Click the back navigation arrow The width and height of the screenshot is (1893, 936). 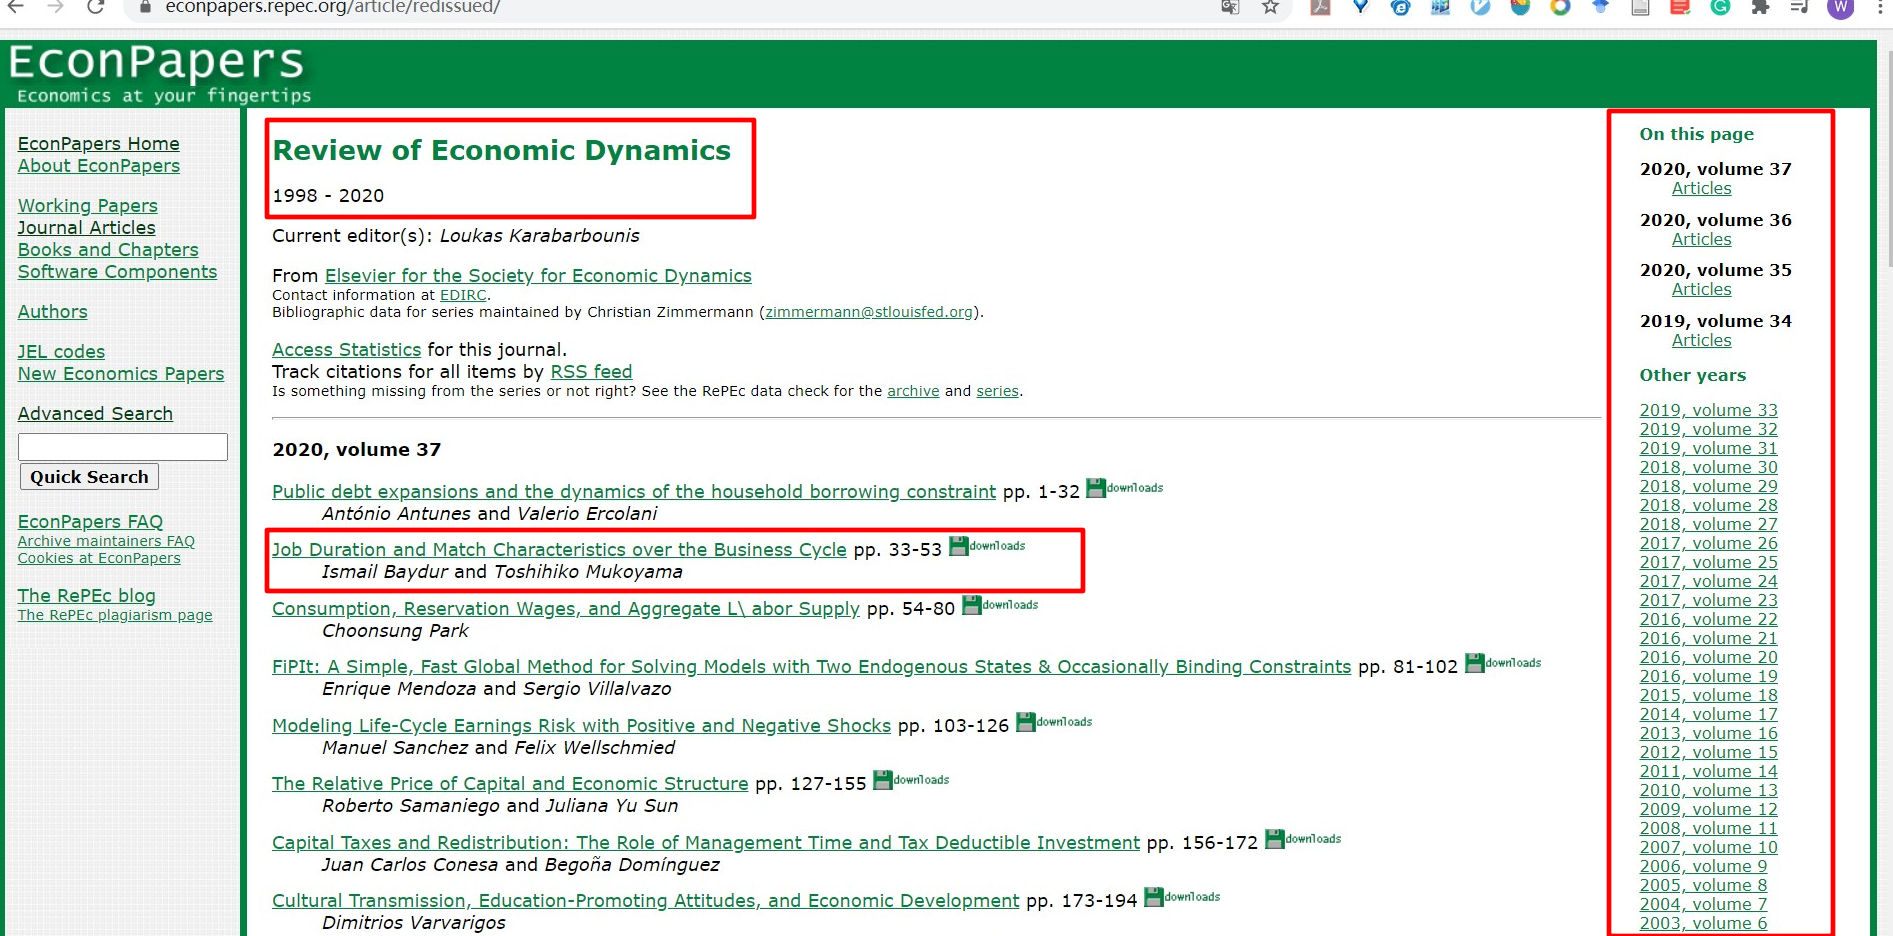tap(15, 8)
